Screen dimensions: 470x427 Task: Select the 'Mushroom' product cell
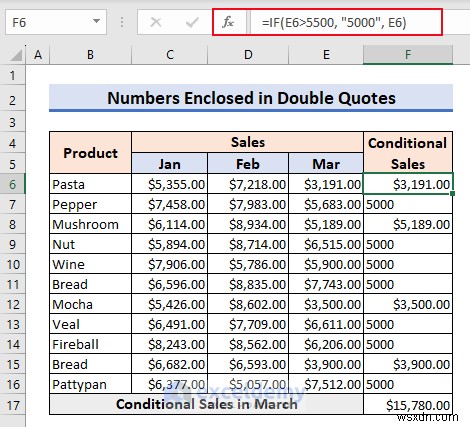click(90, 224)
